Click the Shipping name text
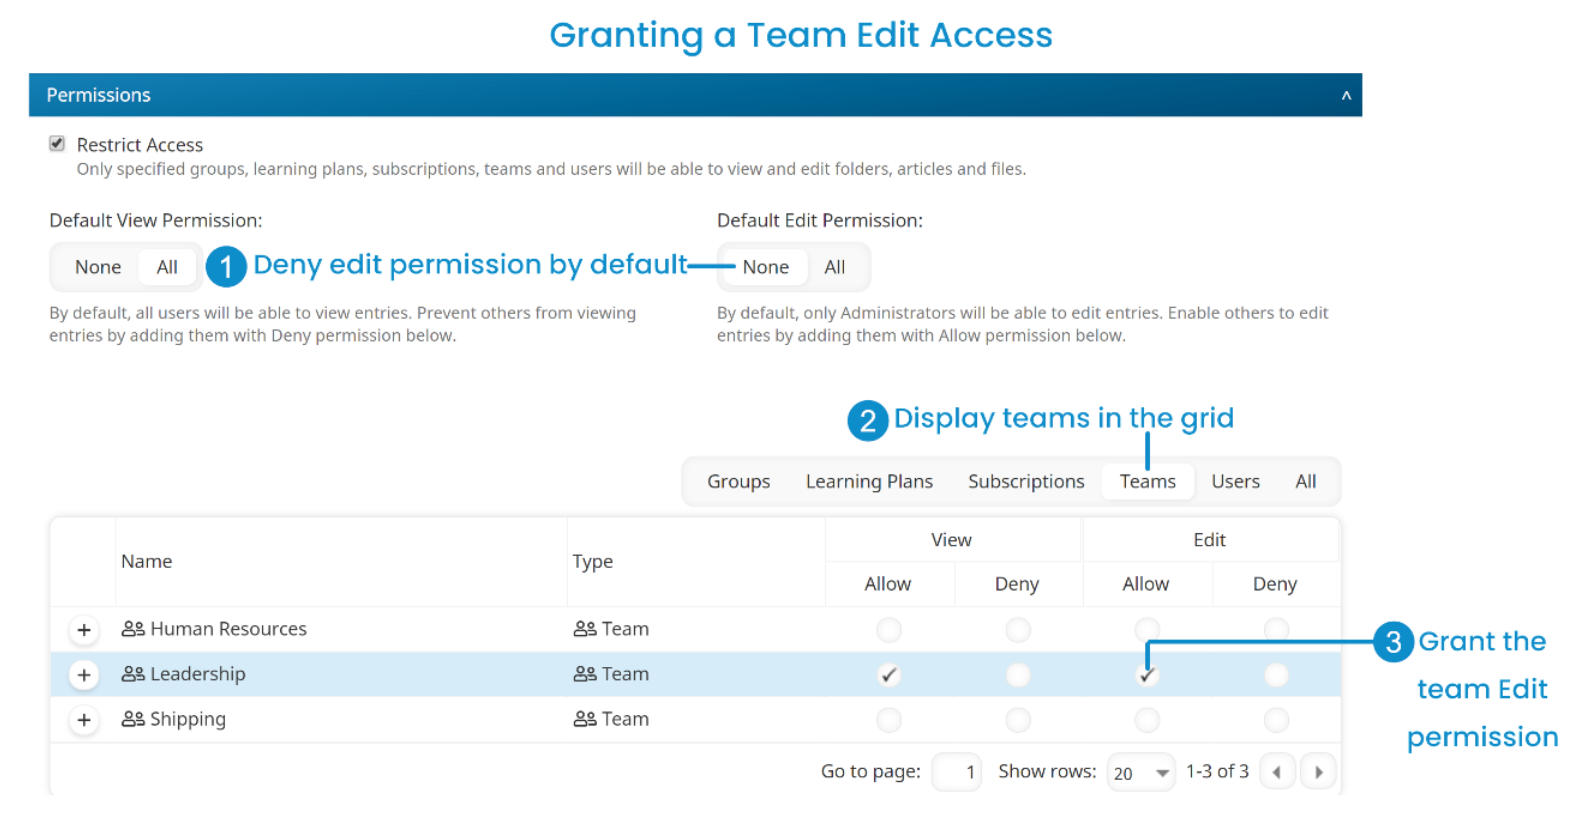 (188, 719)
